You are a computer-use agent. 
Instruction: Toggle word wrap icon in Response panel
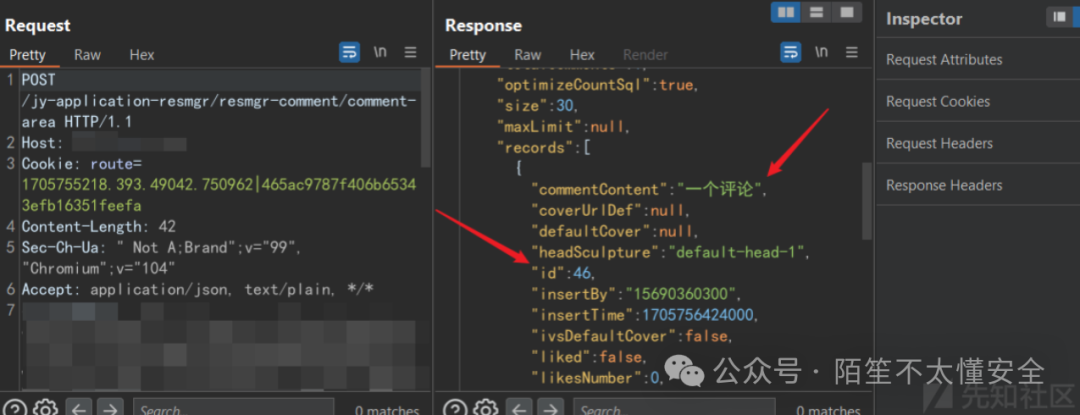pos(791,52)
